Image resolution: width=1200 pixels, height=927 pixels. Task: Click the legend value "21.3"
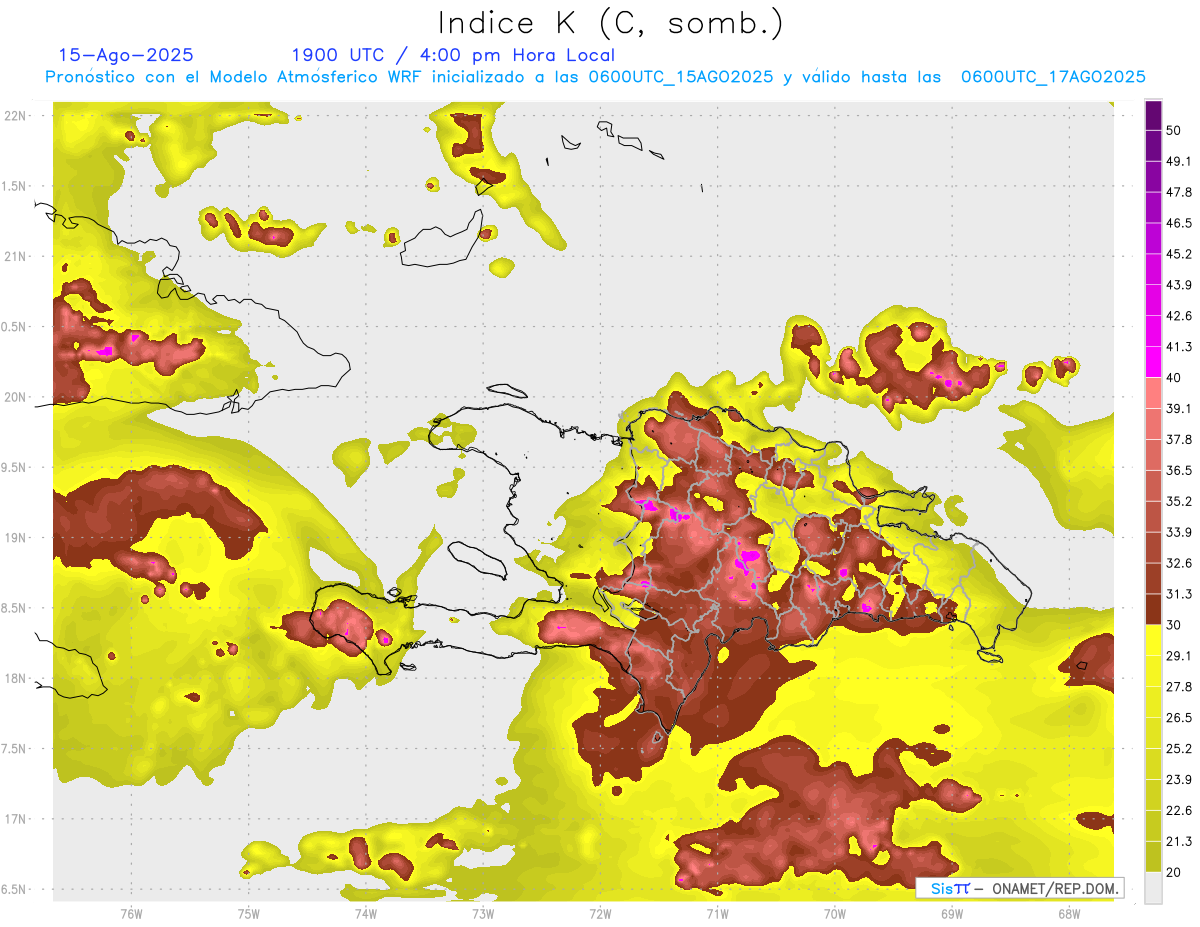coord(1179,841)
